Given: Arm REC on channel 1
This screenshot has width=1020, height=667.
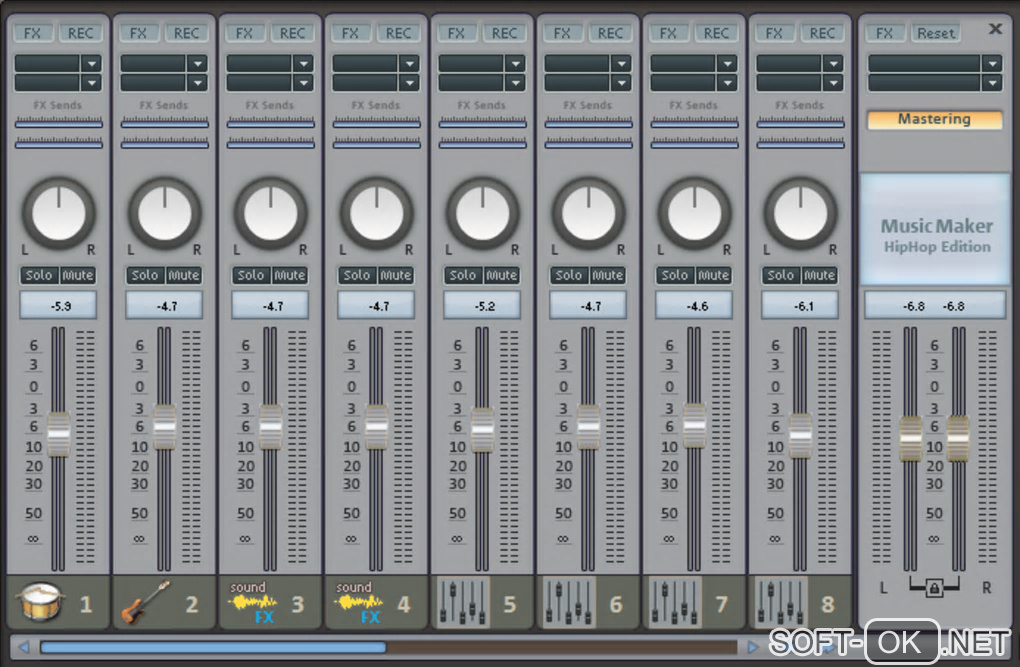Looking at the screenshot, I should [81, 33].
